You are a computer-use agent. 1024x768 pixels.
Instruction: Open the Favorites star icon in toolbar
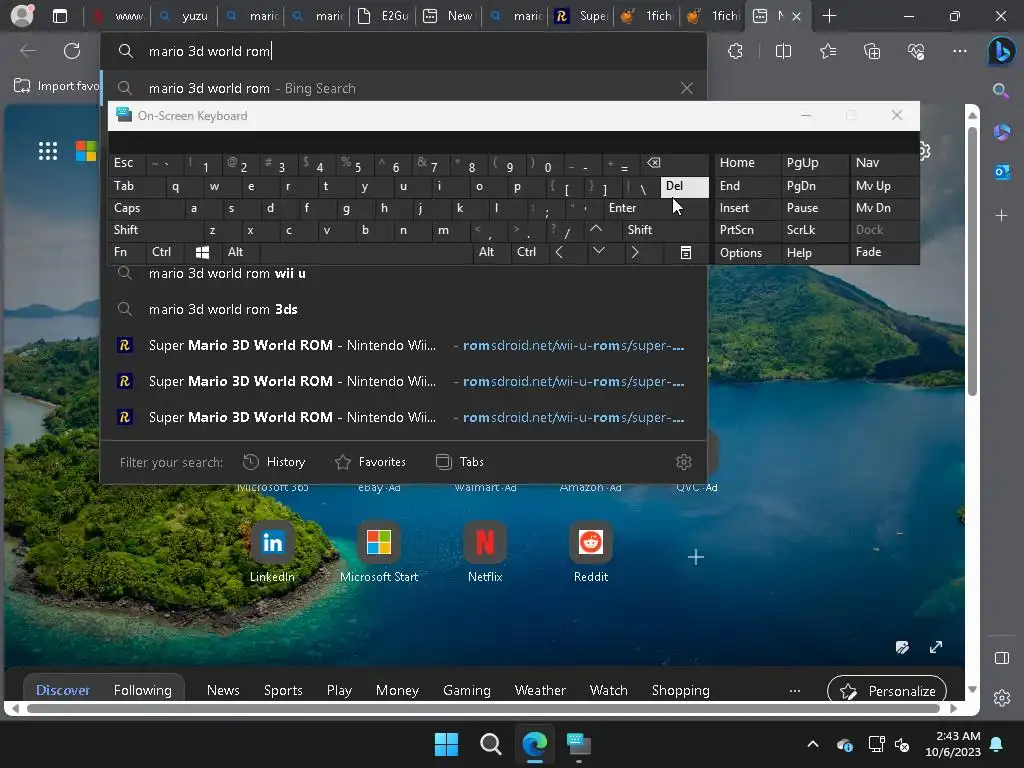click(x=827, y=51)
